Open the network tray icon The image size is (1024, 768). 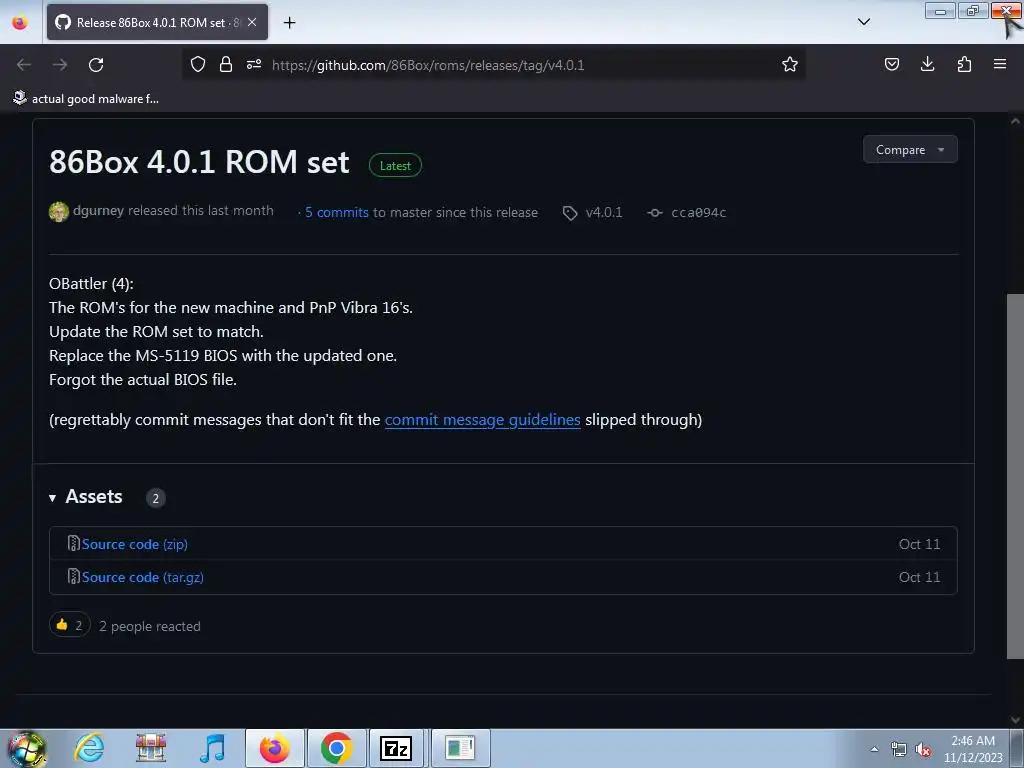coord(899,750)
